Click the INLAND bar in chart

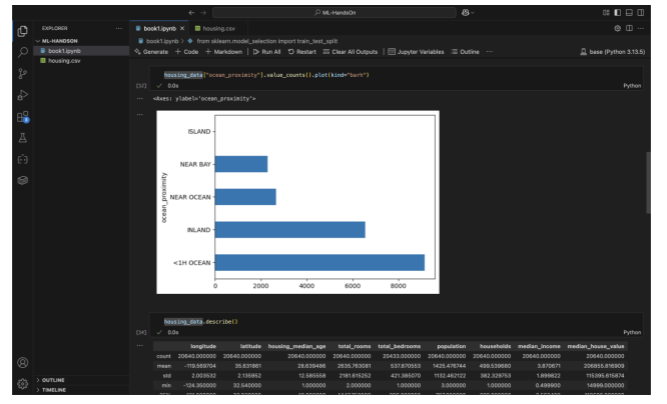click(x=290, y=230)
